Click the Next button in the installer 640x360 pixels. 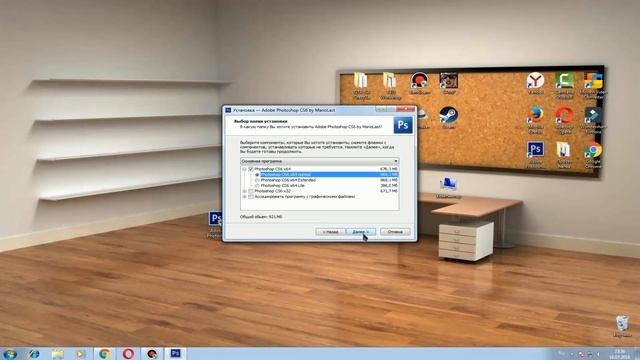pyautogui.click(x=361, y=232)
